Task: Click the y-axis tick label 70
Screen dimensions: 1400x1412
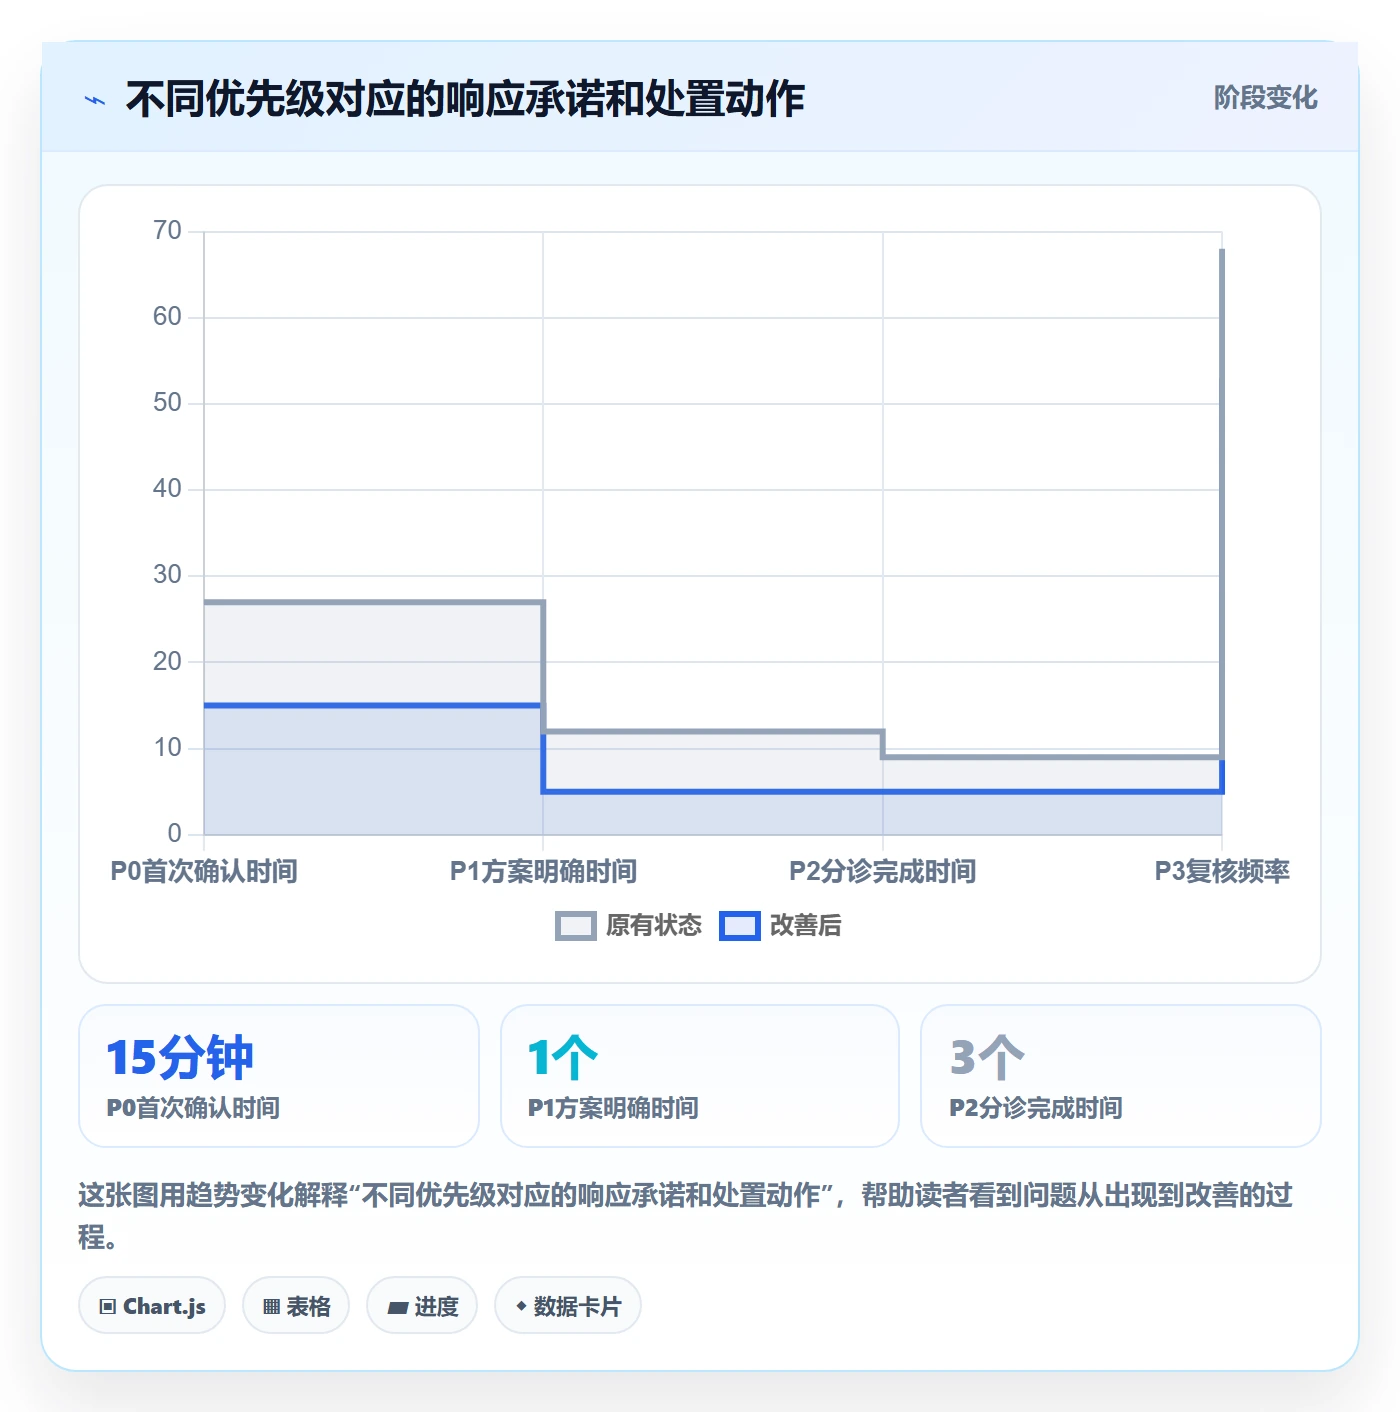Action: point(167,231)
